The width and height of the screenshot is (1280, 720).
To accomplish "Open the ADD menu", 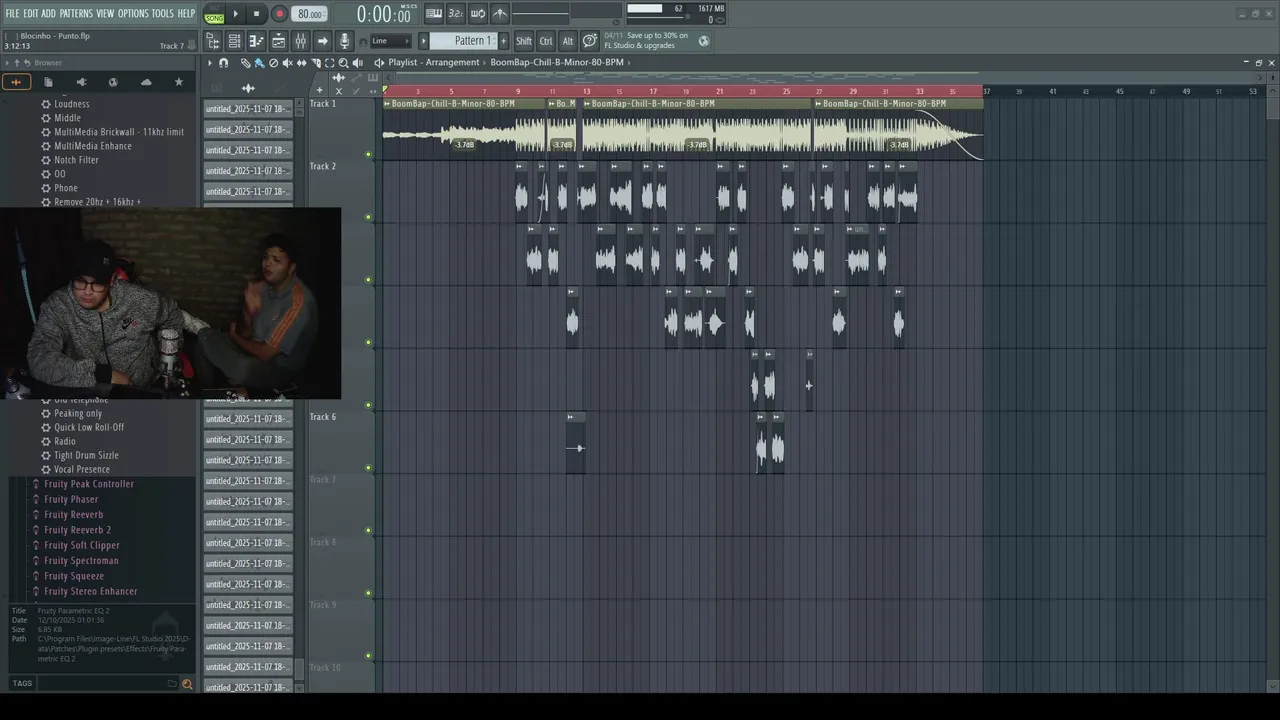I will [x=49, y=13].
